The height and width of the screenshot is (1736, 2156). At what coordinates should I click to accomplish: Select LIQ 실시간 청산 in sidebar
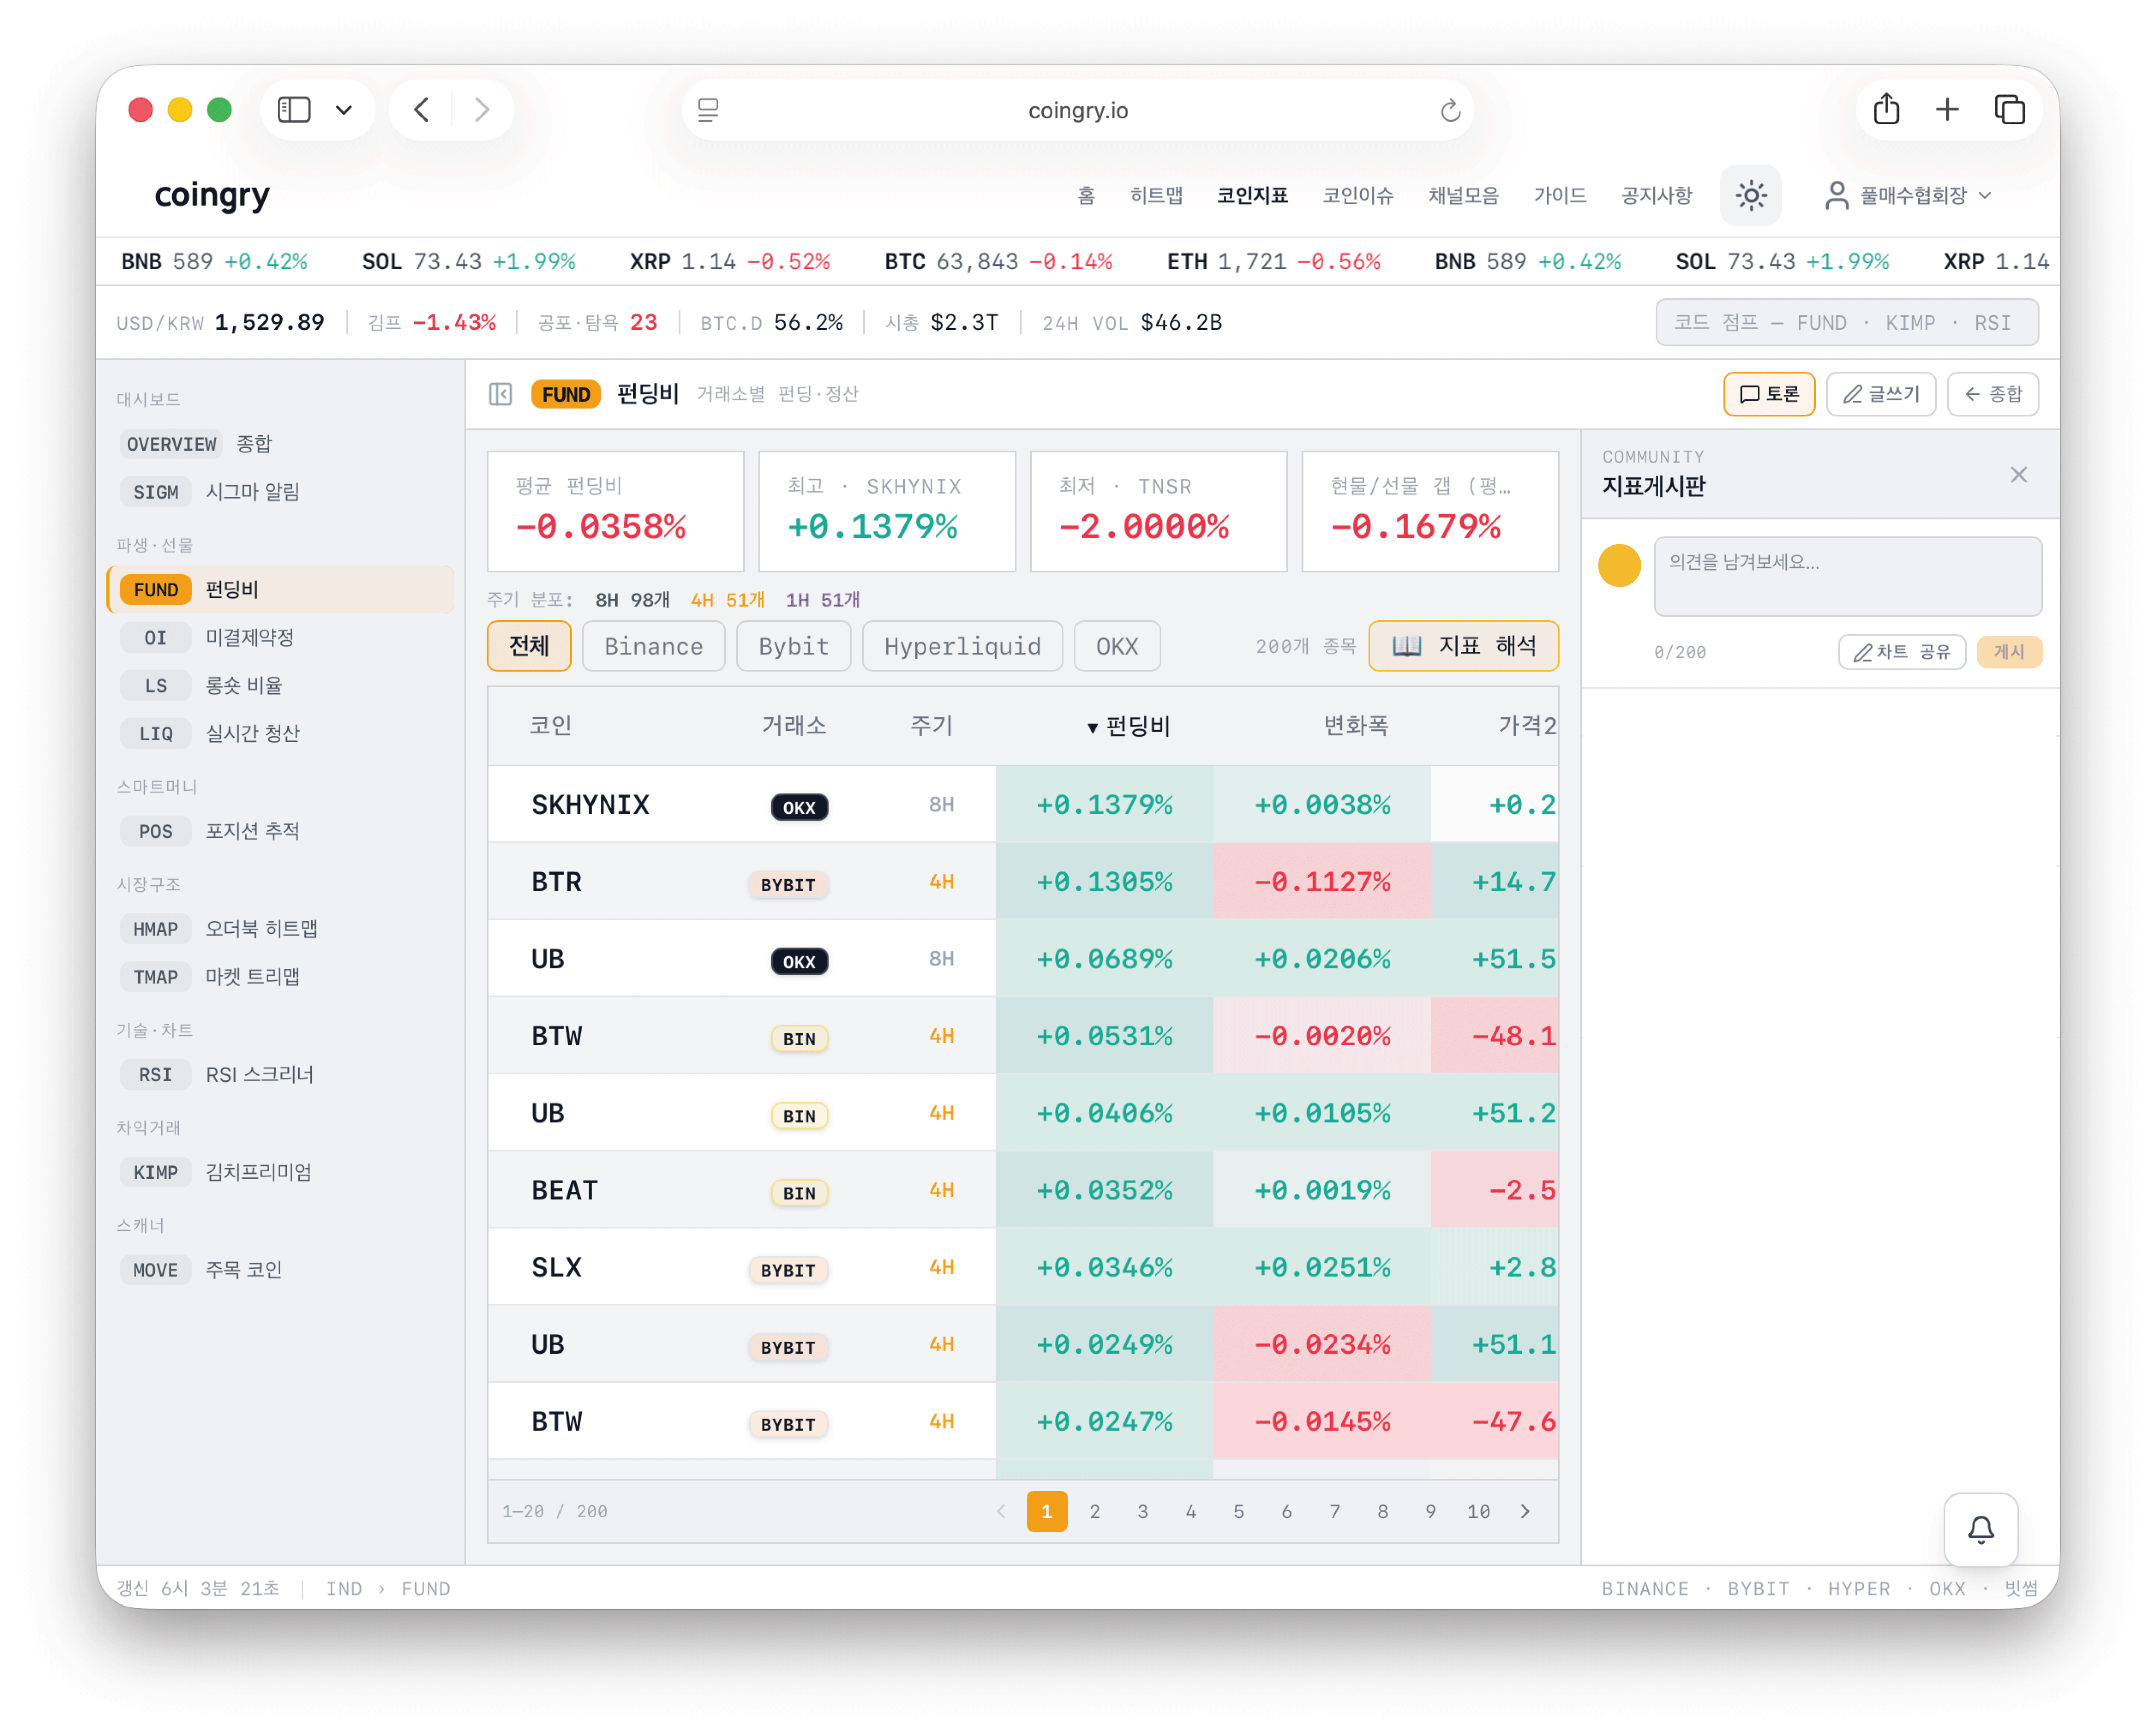(280, 733)
